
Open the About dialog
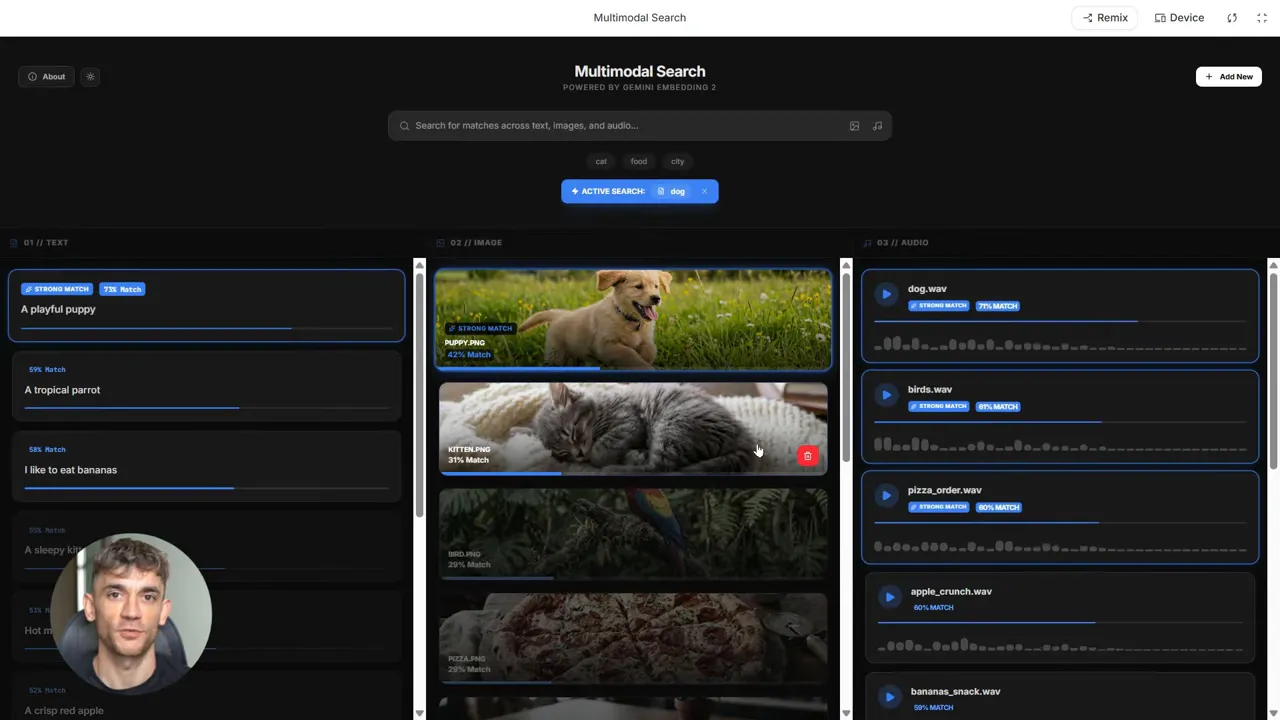pos(46,77)
